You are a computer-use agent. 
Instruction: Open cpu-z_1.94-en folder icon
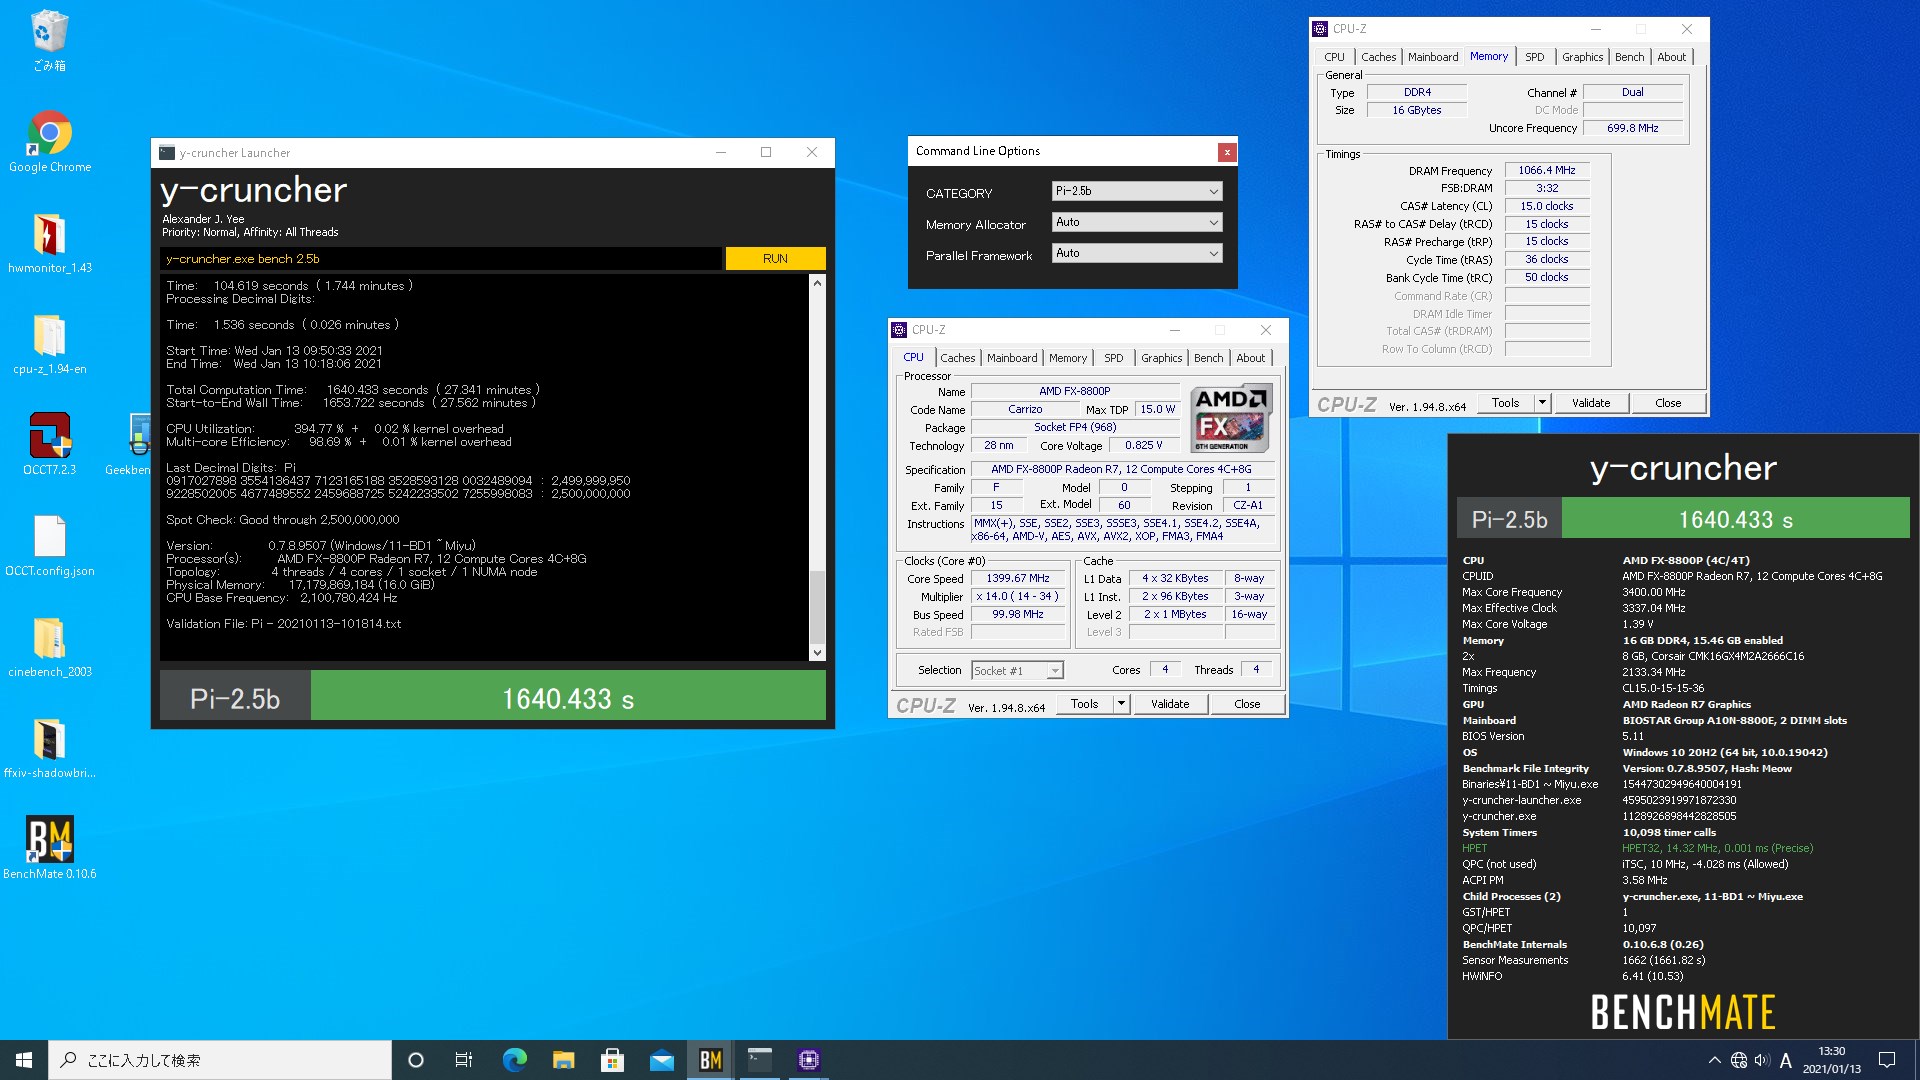pos(49,344)
